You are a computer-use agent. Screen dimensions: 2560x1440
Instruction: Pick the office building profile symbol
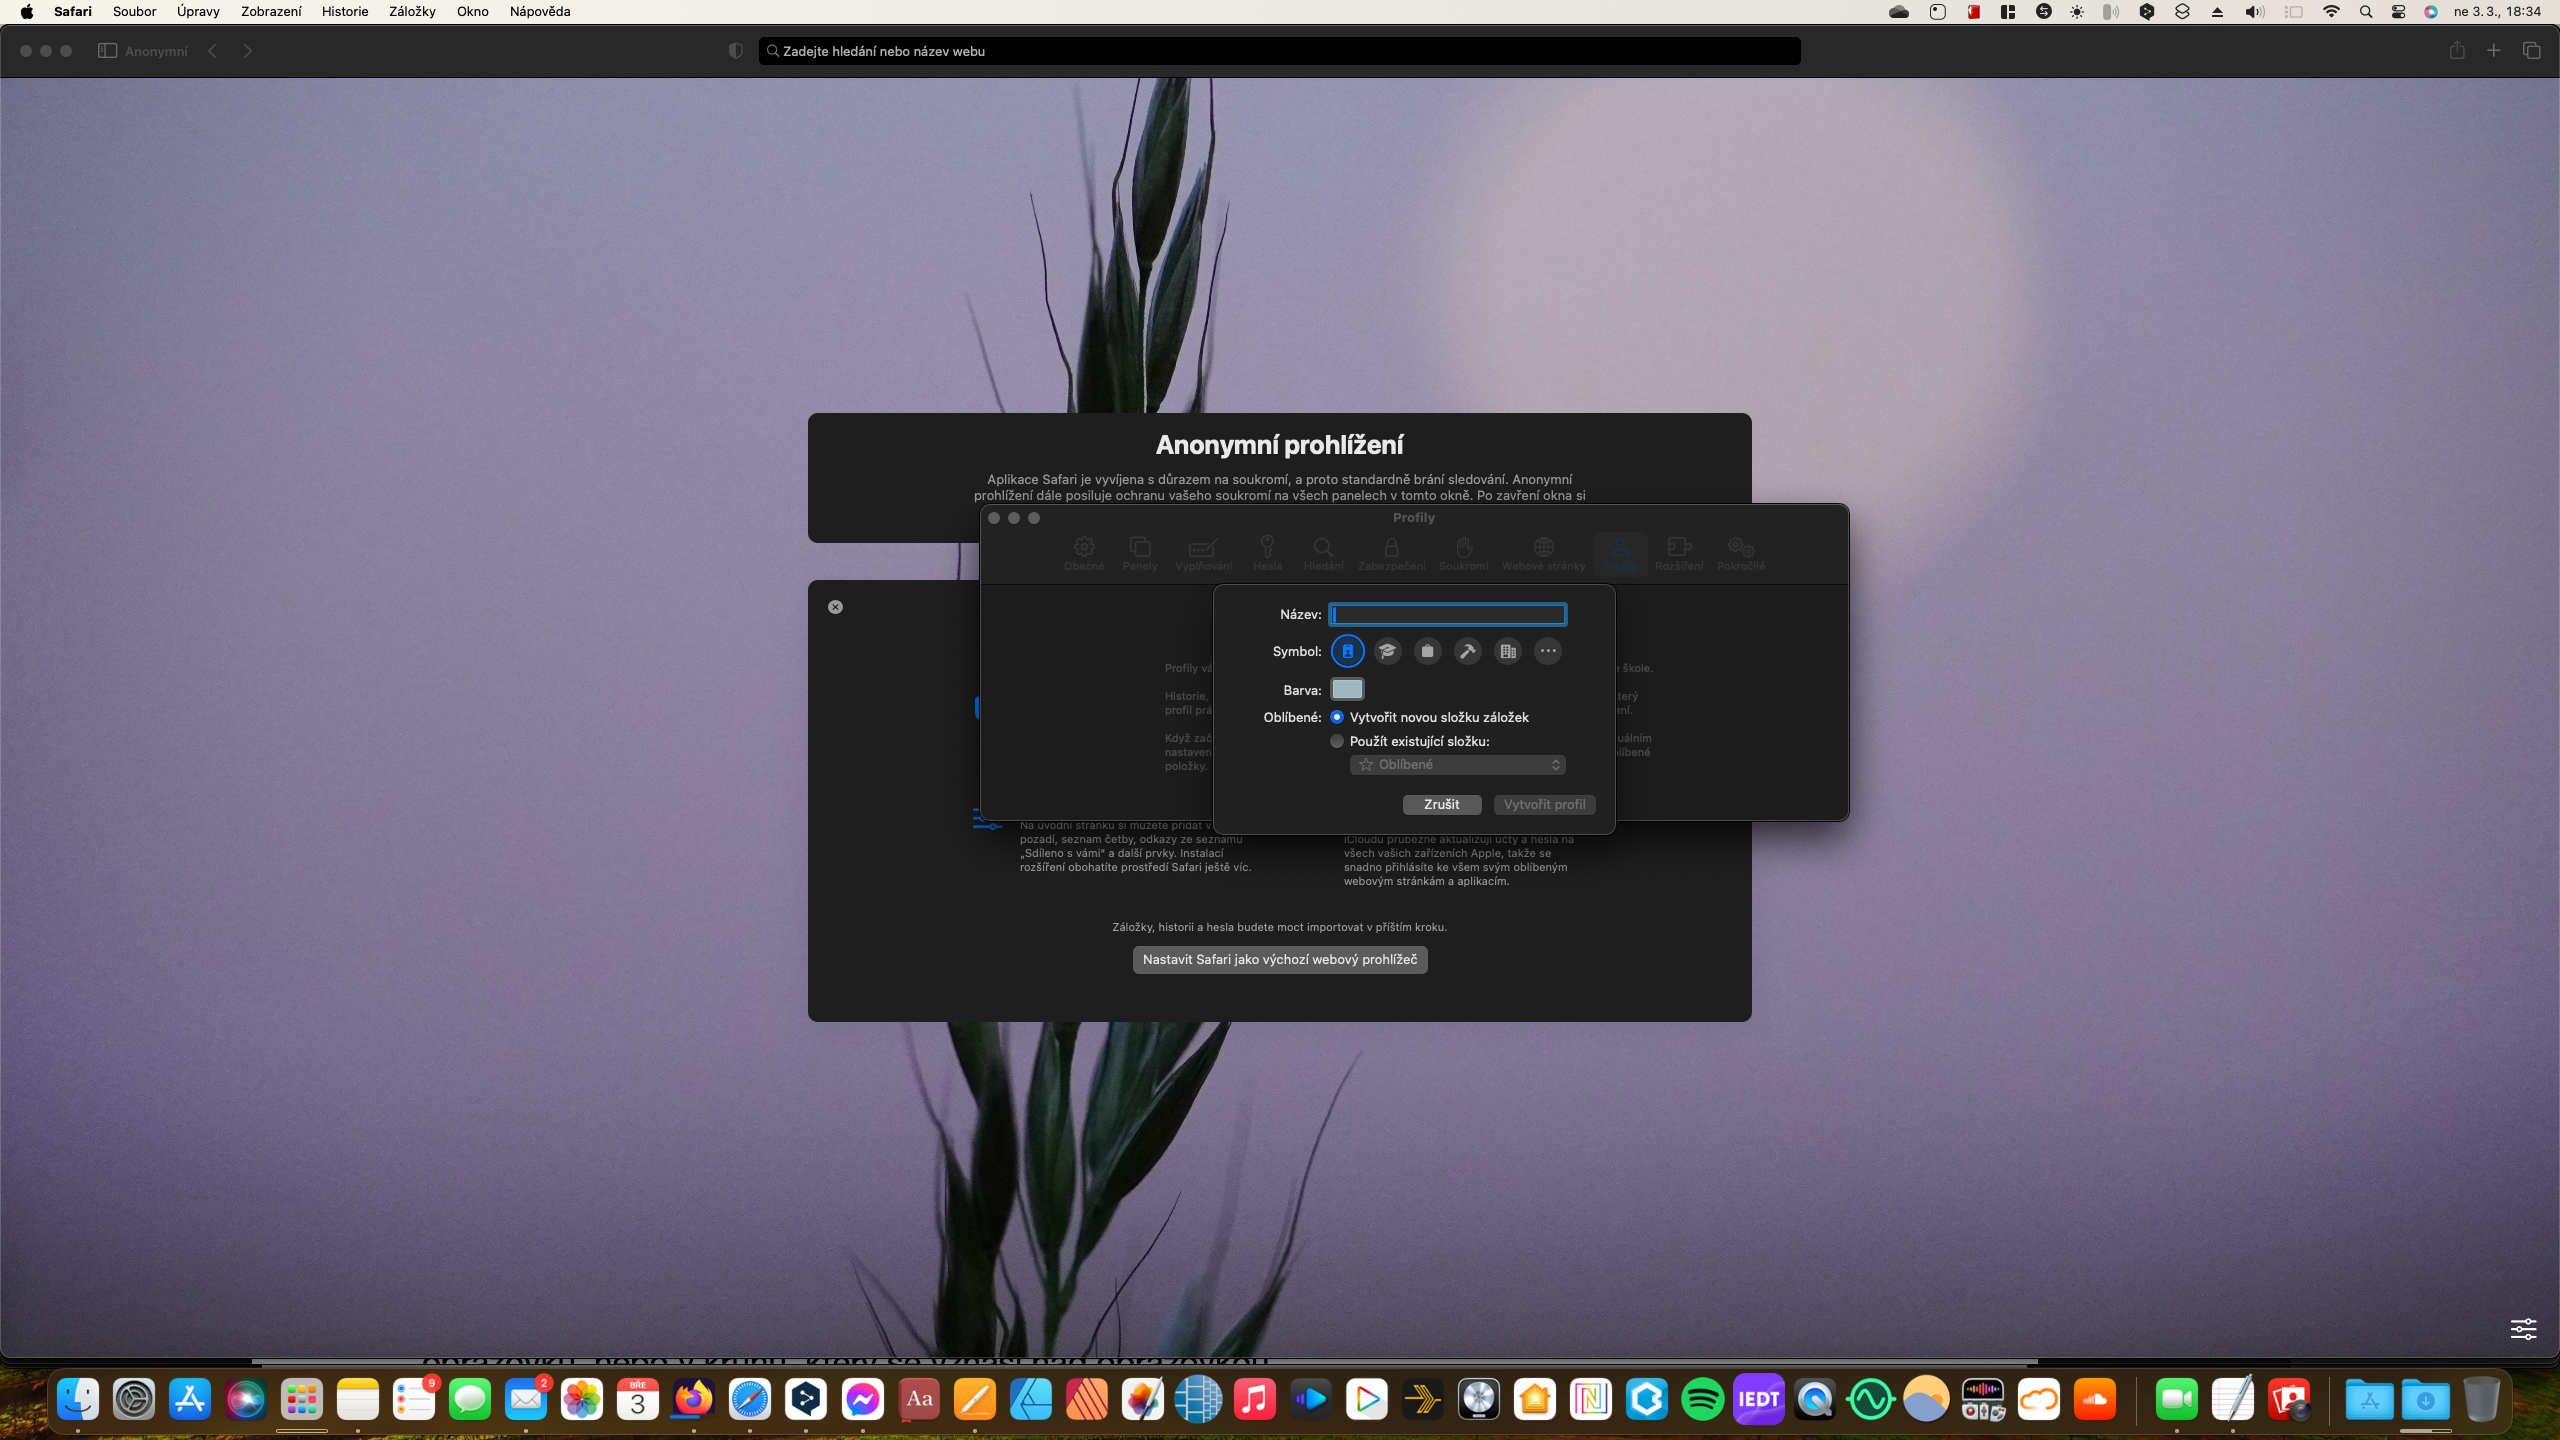pyautogui.click(x=1507, y=651)
